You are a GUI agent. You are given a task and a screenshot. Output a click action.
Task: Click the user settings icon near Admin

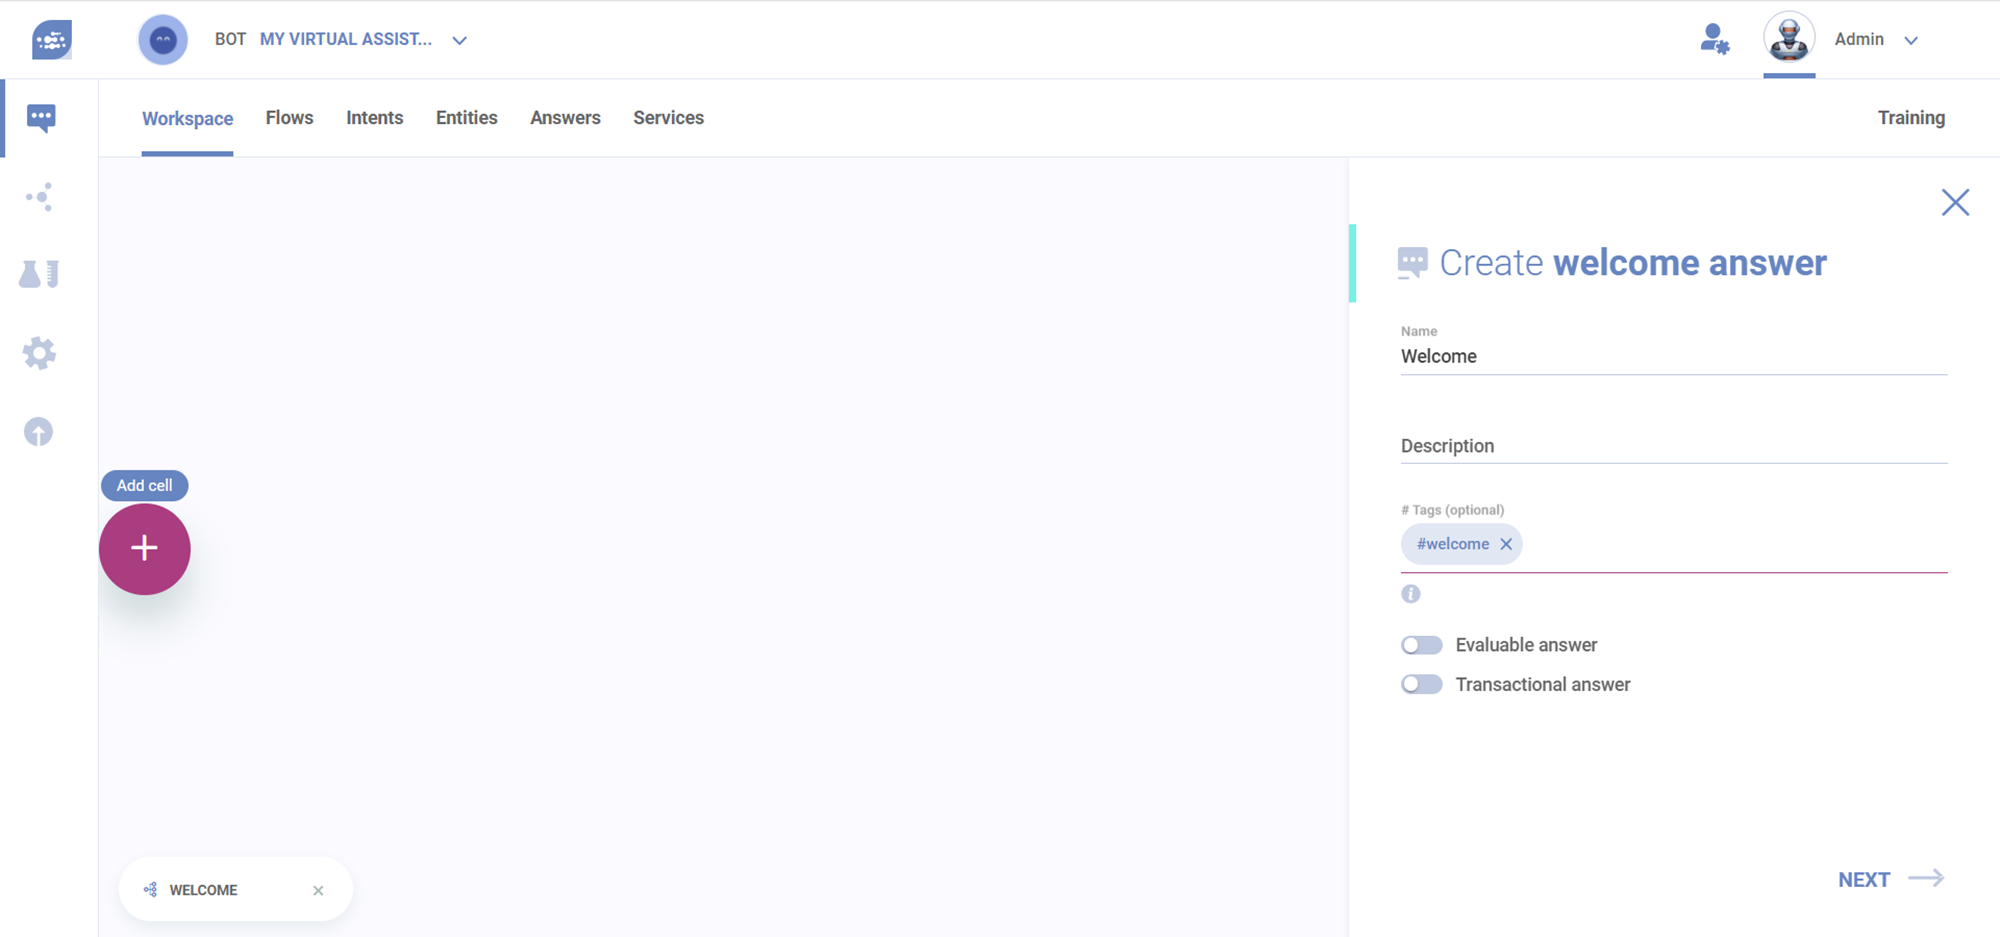click(x=1714, y=40)
